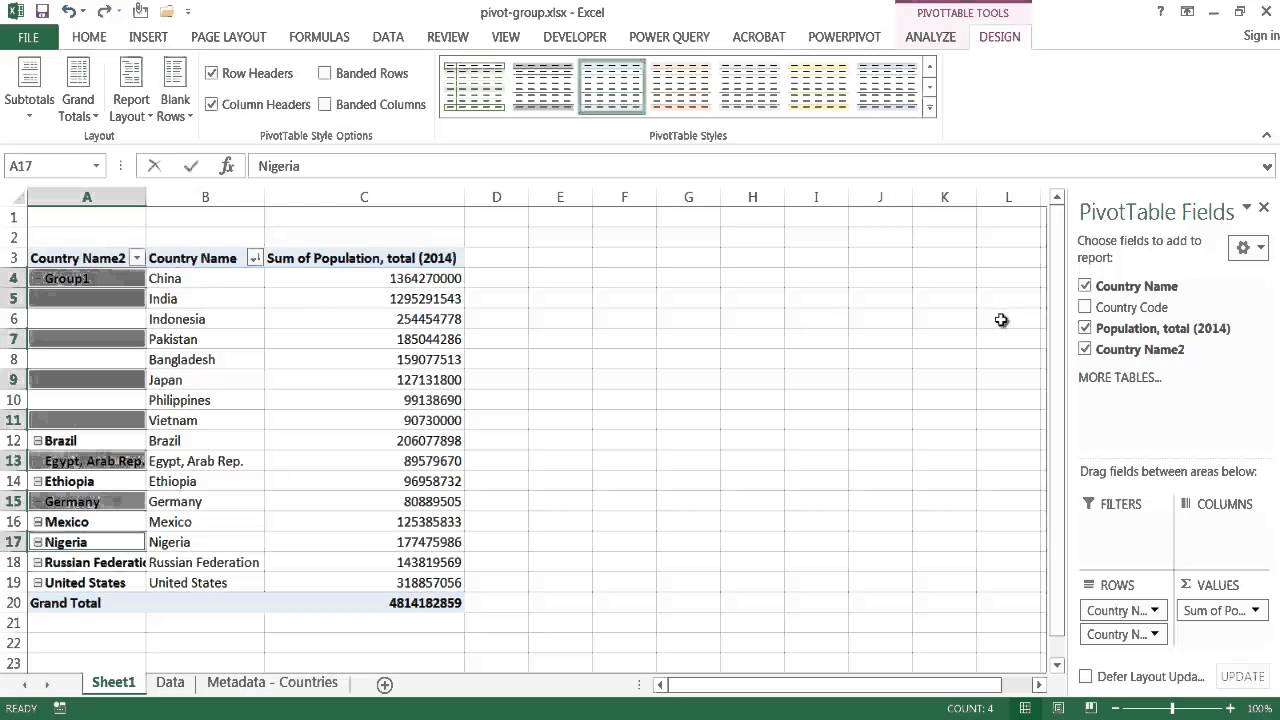The width and height of the screenshot is (1280, 720).
Task: Add a new sheet with plus icon
Action: 384,684
